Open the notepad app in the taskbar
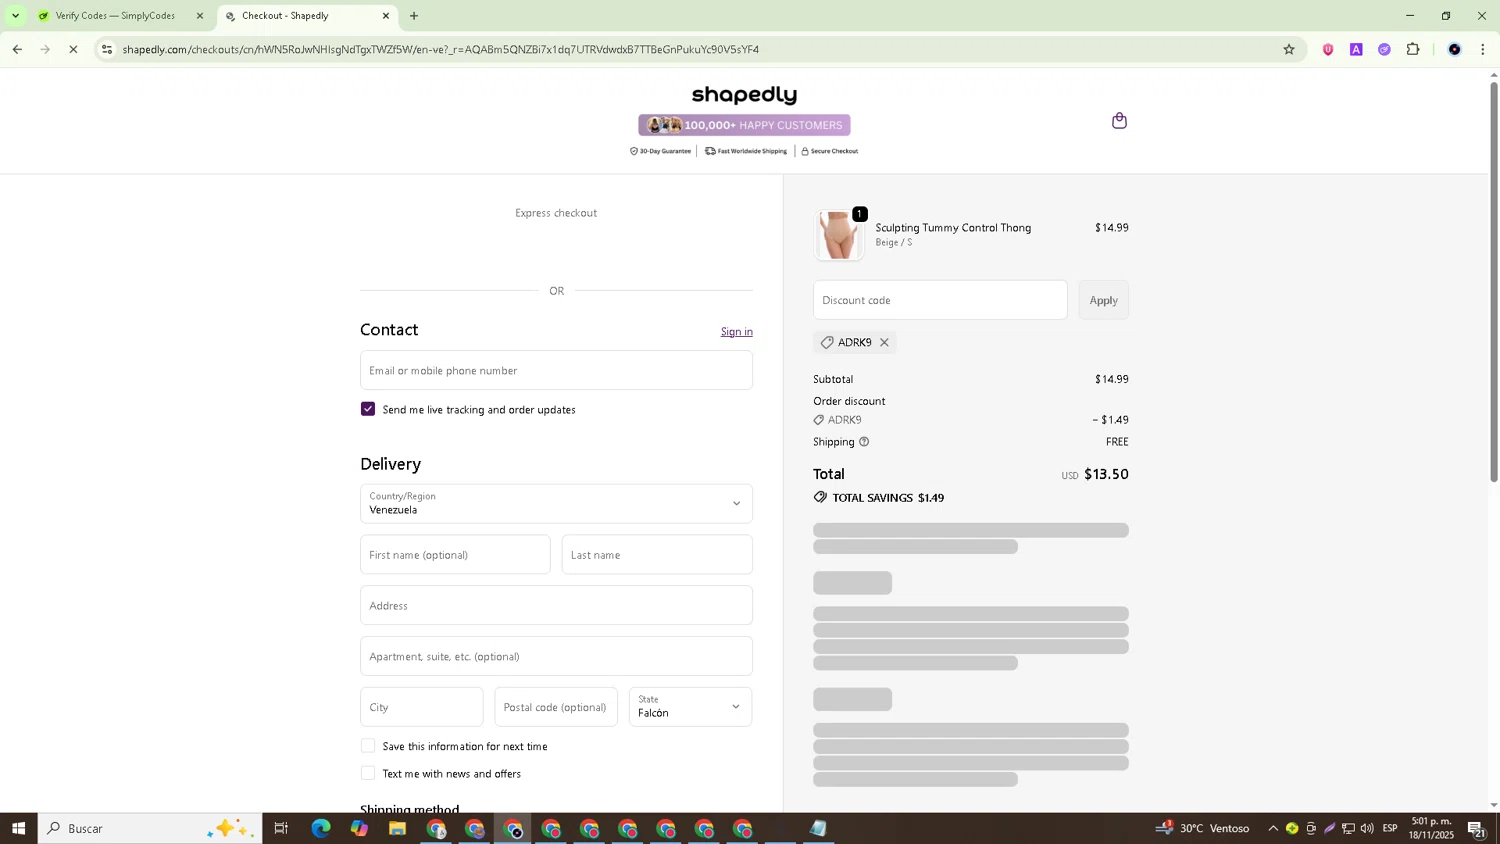Viewport: 1500px width, 844px height. 818,828
